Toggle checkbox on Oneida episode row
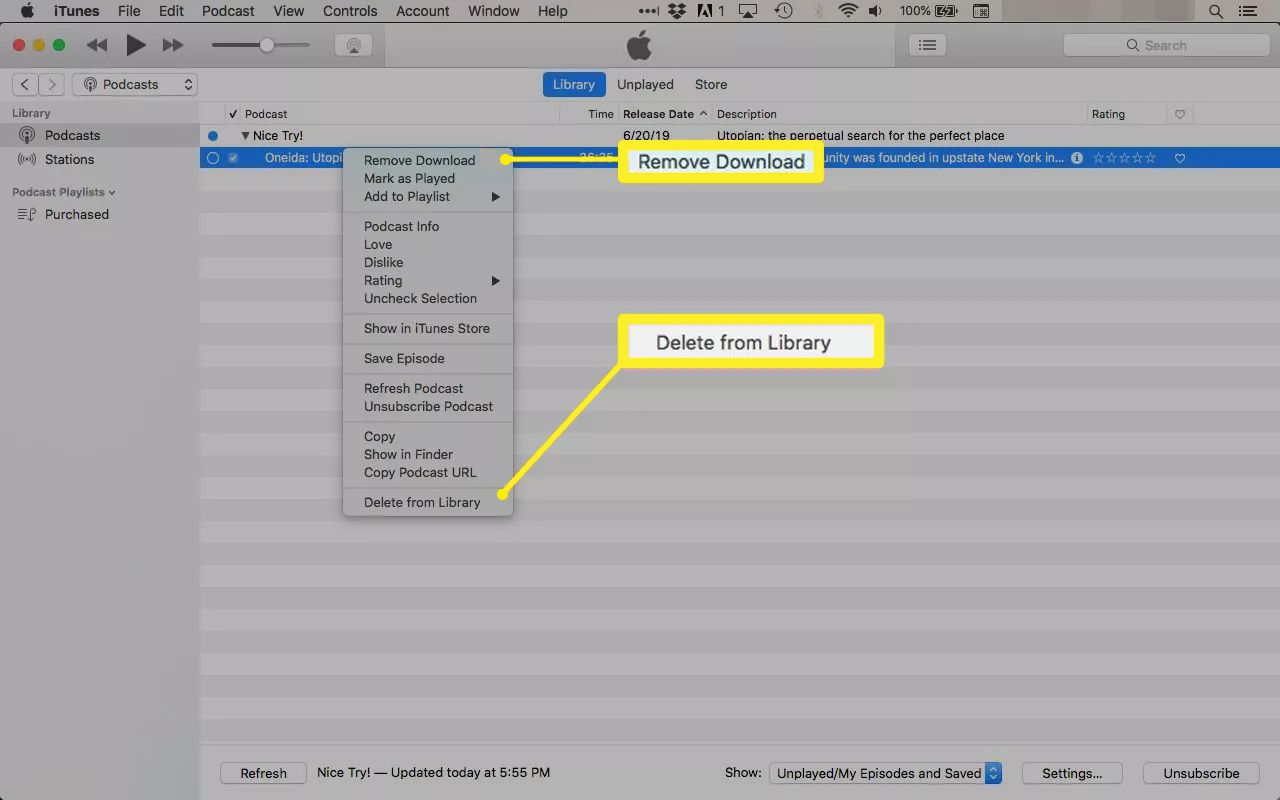The height and width of the screenshot is (800, 1280). click(233, 158)
